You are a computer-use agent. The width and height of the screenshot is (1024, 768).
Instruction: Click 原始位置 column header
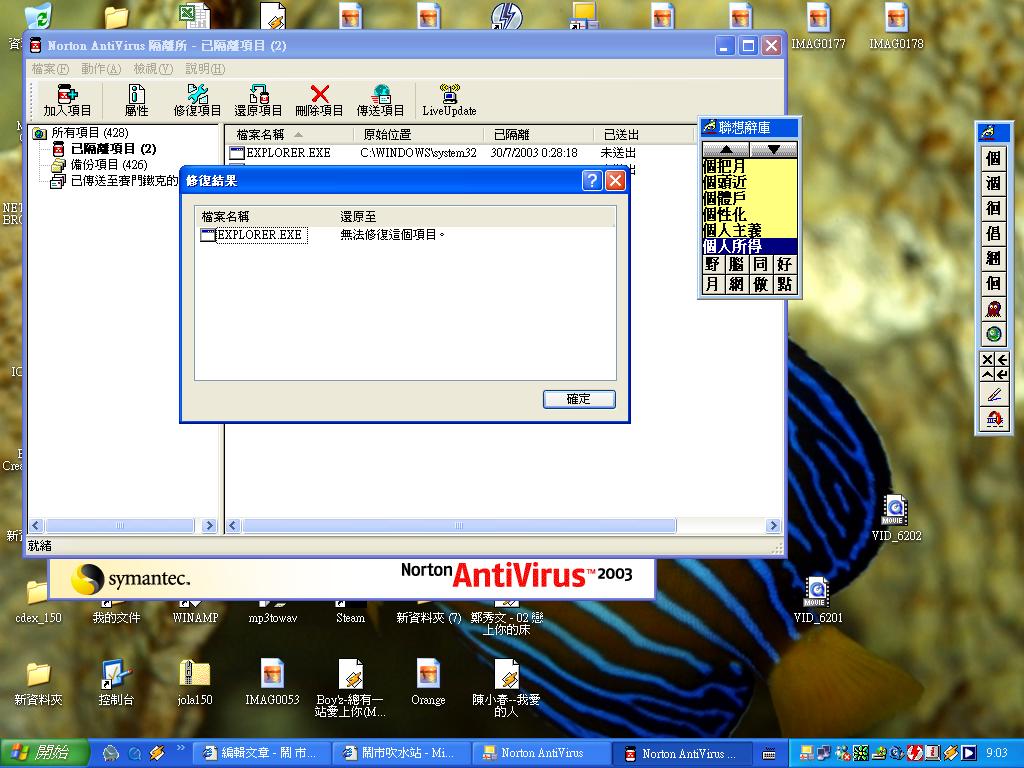point(419,135)
